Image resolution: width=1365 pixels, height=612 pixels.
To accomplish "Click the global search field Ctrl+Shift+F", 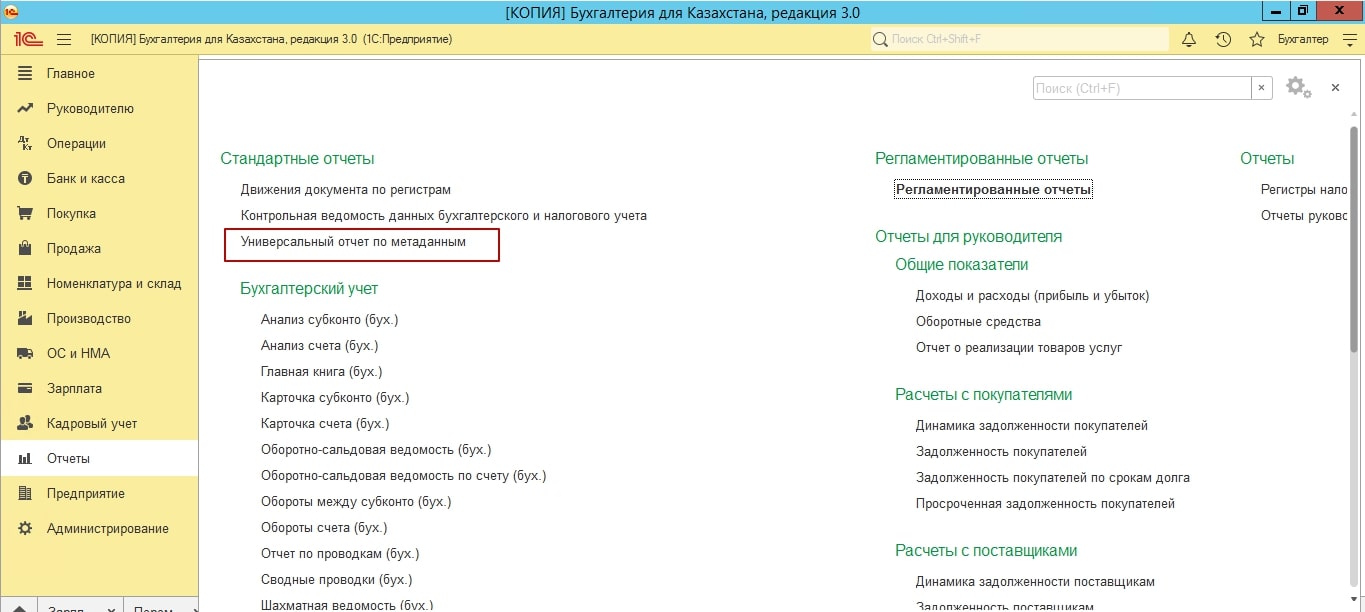I will tap(1020, 39).
